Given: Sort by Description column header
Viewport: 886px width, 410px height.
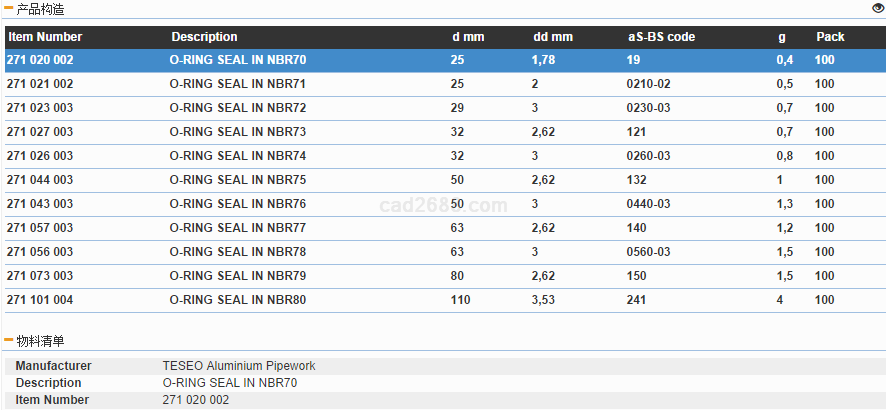Looking at the screenshot, I should click(x=204, y=37).
